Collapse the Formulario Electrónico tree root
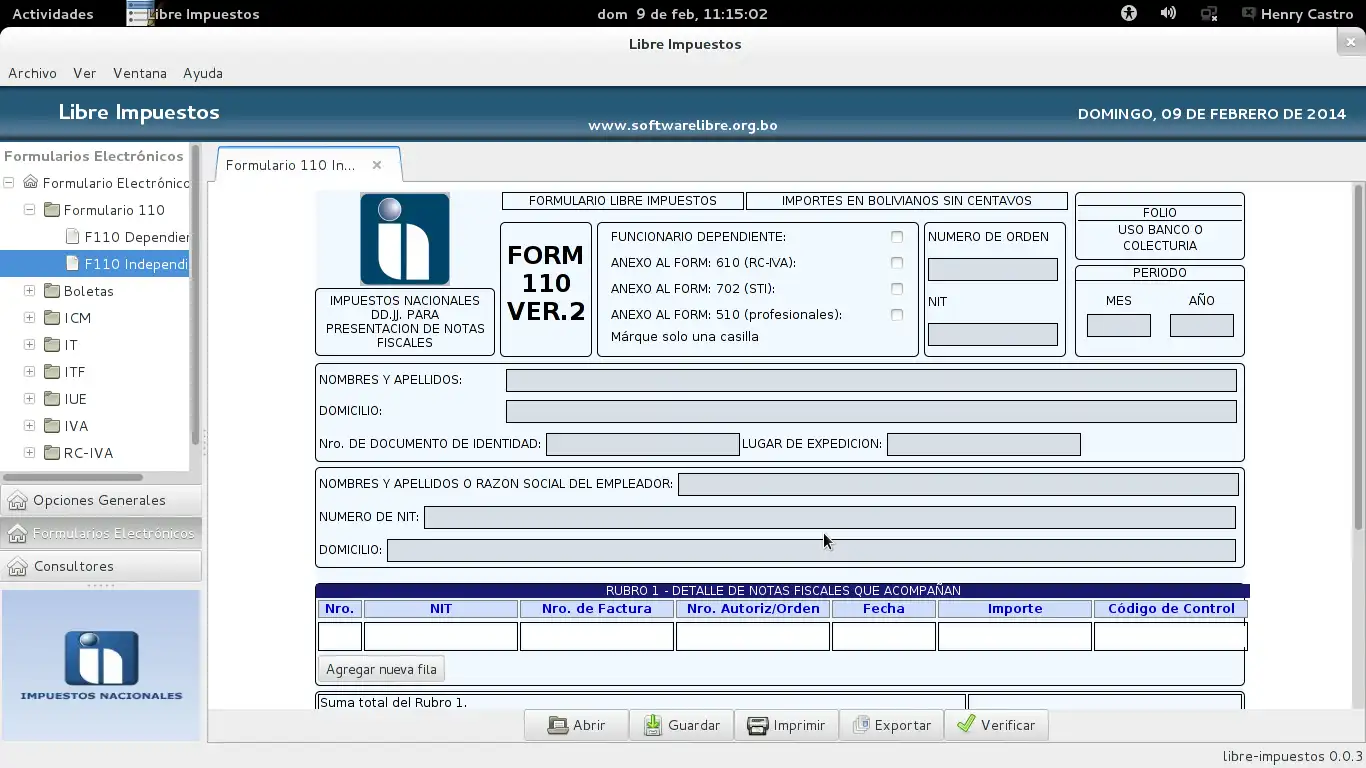Image resolution: width=1366 pixels, height=768 pixels. [x=9, y=183]
